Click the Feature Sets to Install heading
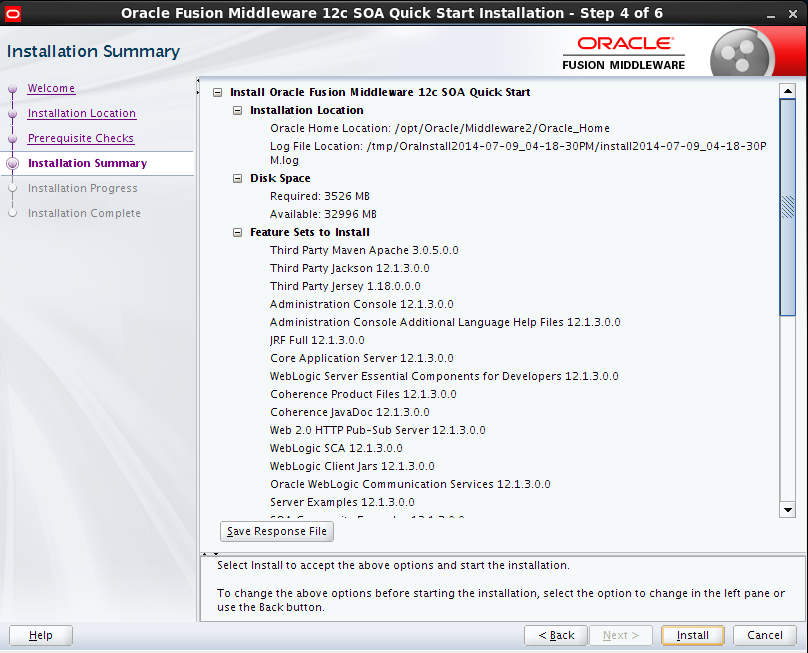Image resolution: width=808 pixels, height=653 pixels. tap(310, 233)
